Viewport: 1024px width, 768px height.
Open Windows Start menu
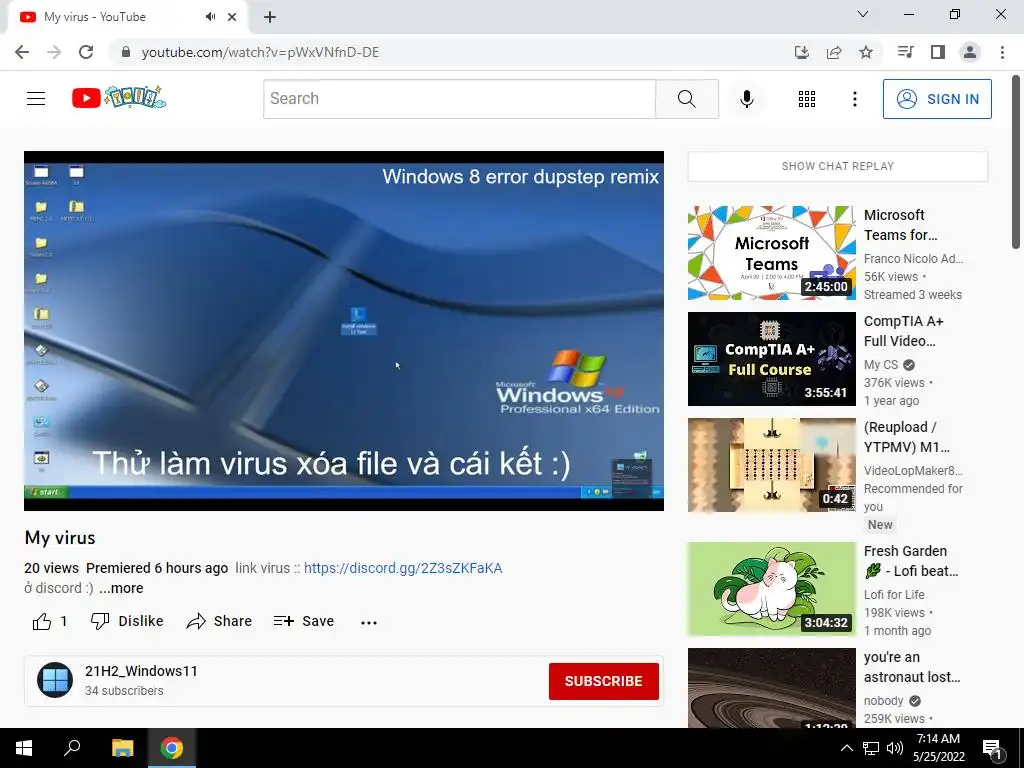24,748
